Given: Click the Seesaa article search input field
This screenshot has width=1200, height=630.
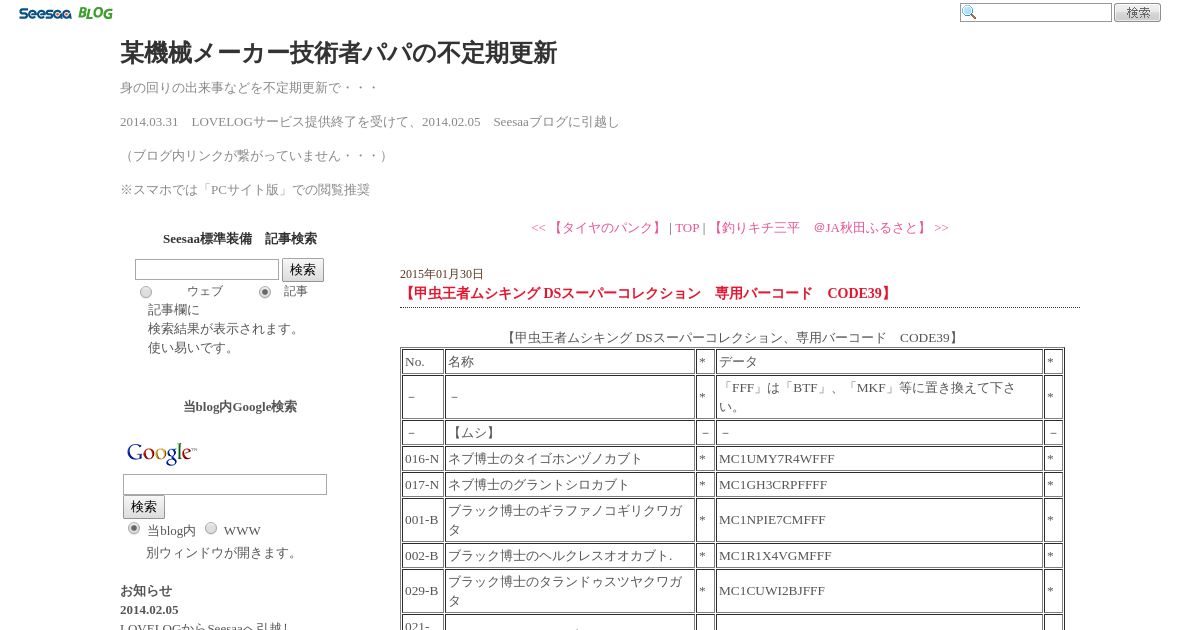Looking at the screenshot, I should tap(207, 270).
